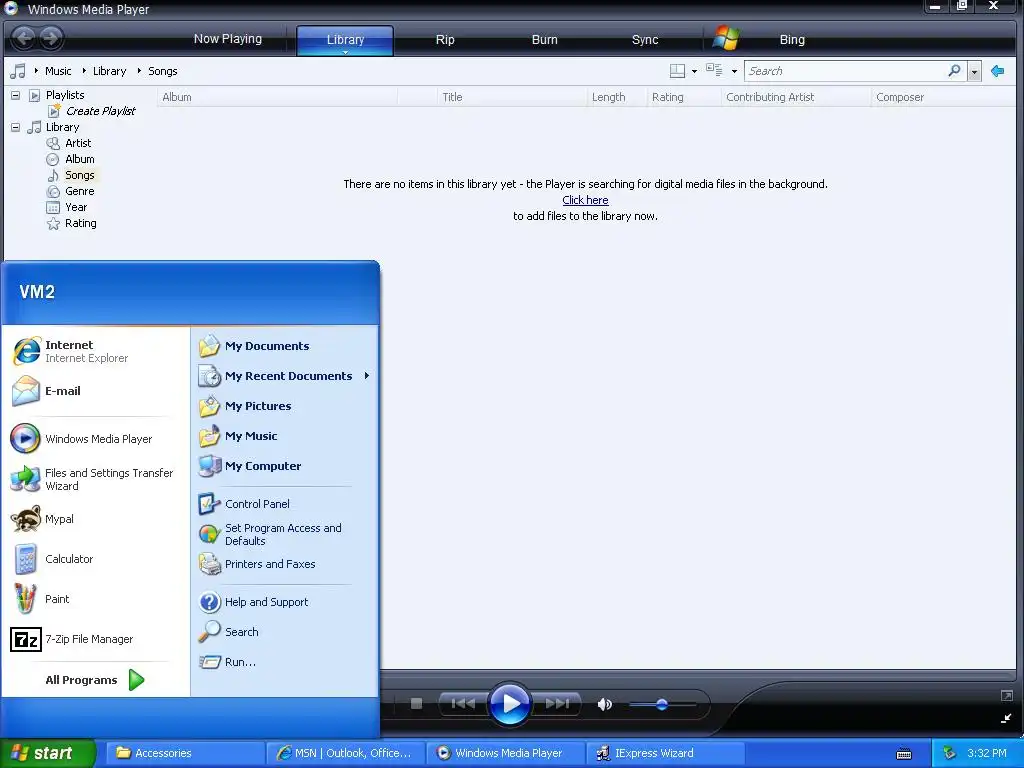Screen dimensions: 1024x768
Task: Open My Documents from Start menu
Action: pos(284,346)
